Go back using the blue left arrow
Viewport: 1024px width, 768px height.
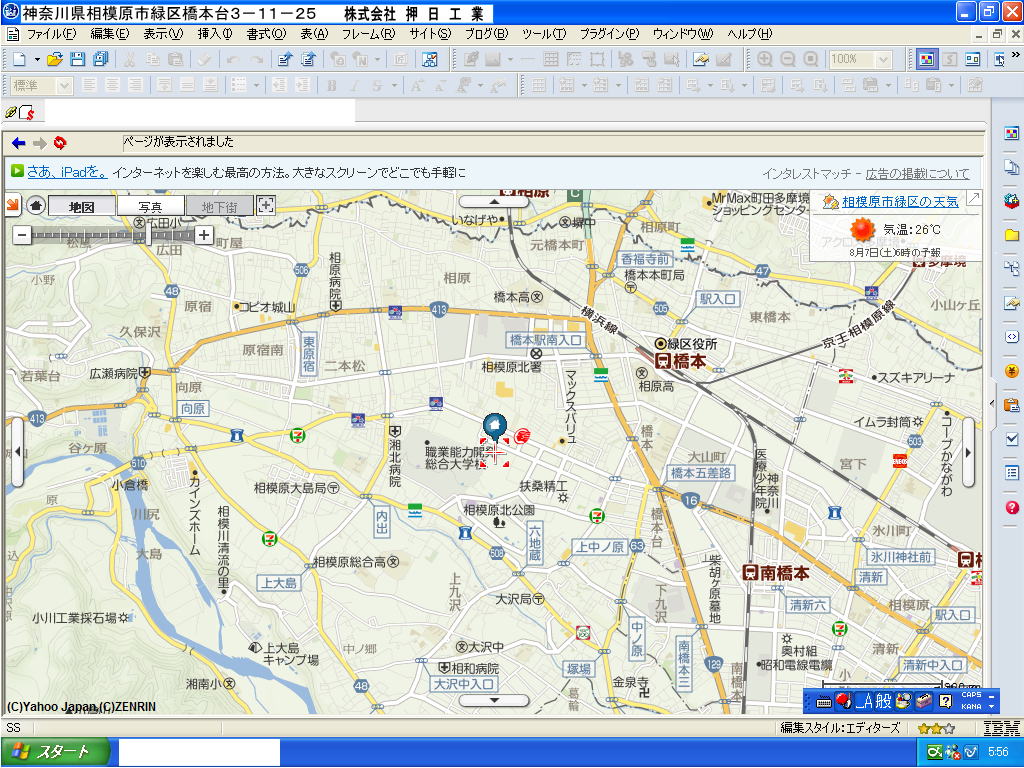(x=18, y=142)
